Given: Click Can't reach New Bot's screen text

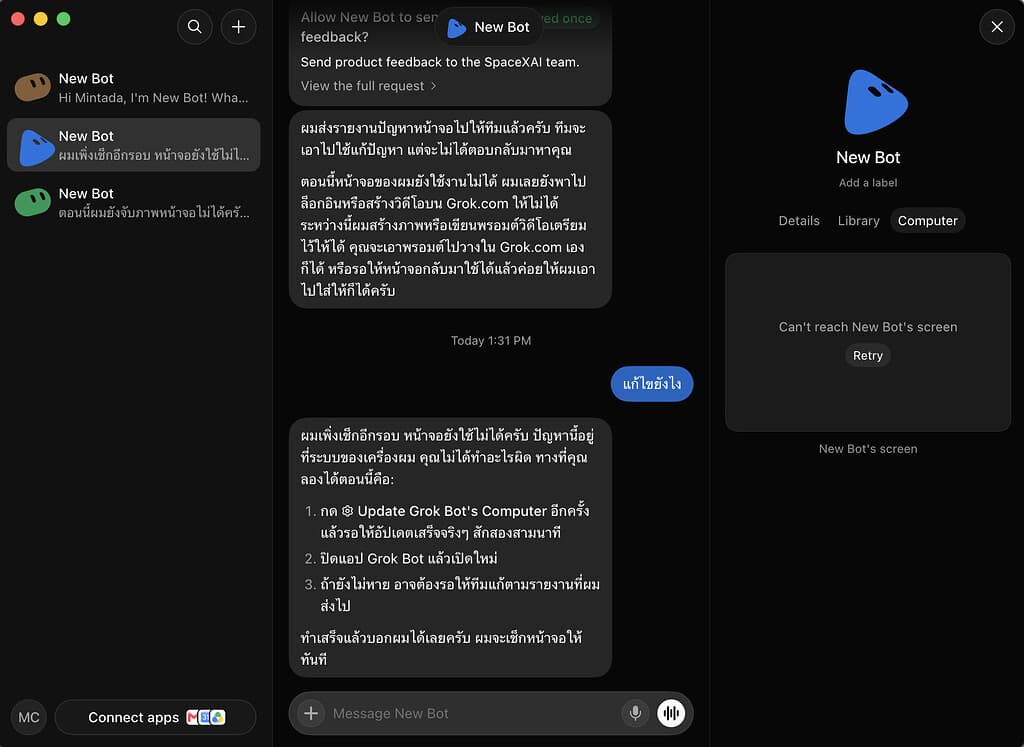Looking at the screenshot, I should (867, 327).
